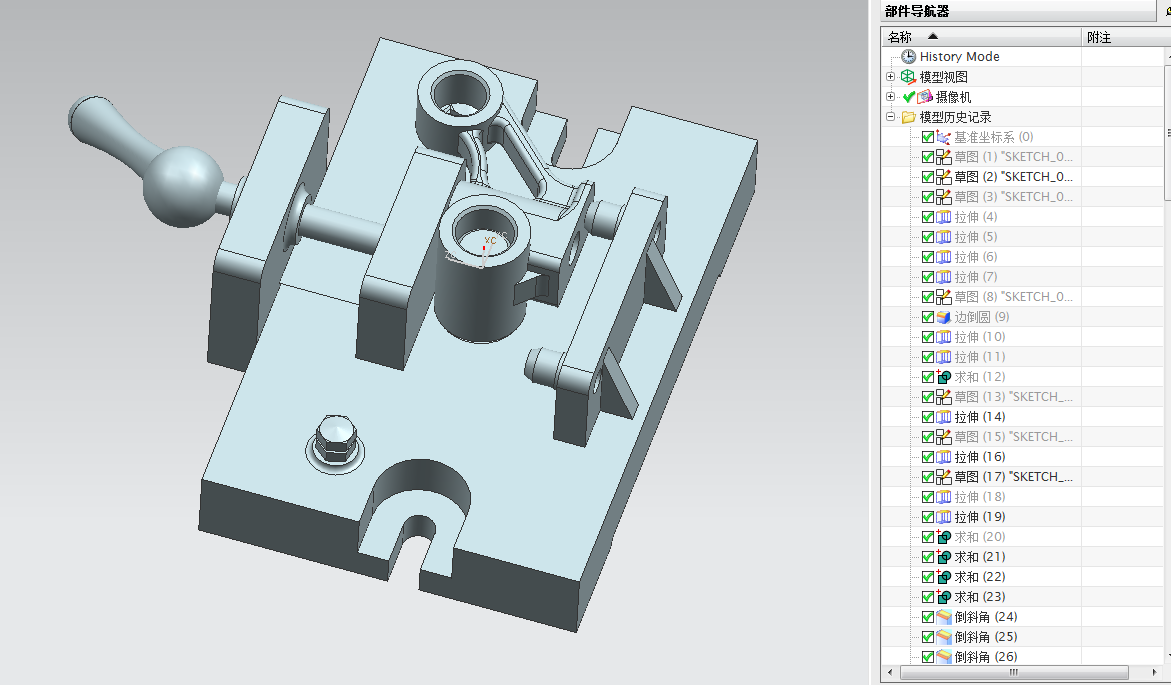Click the extrude icon of 拉伸 (14)

944,417
